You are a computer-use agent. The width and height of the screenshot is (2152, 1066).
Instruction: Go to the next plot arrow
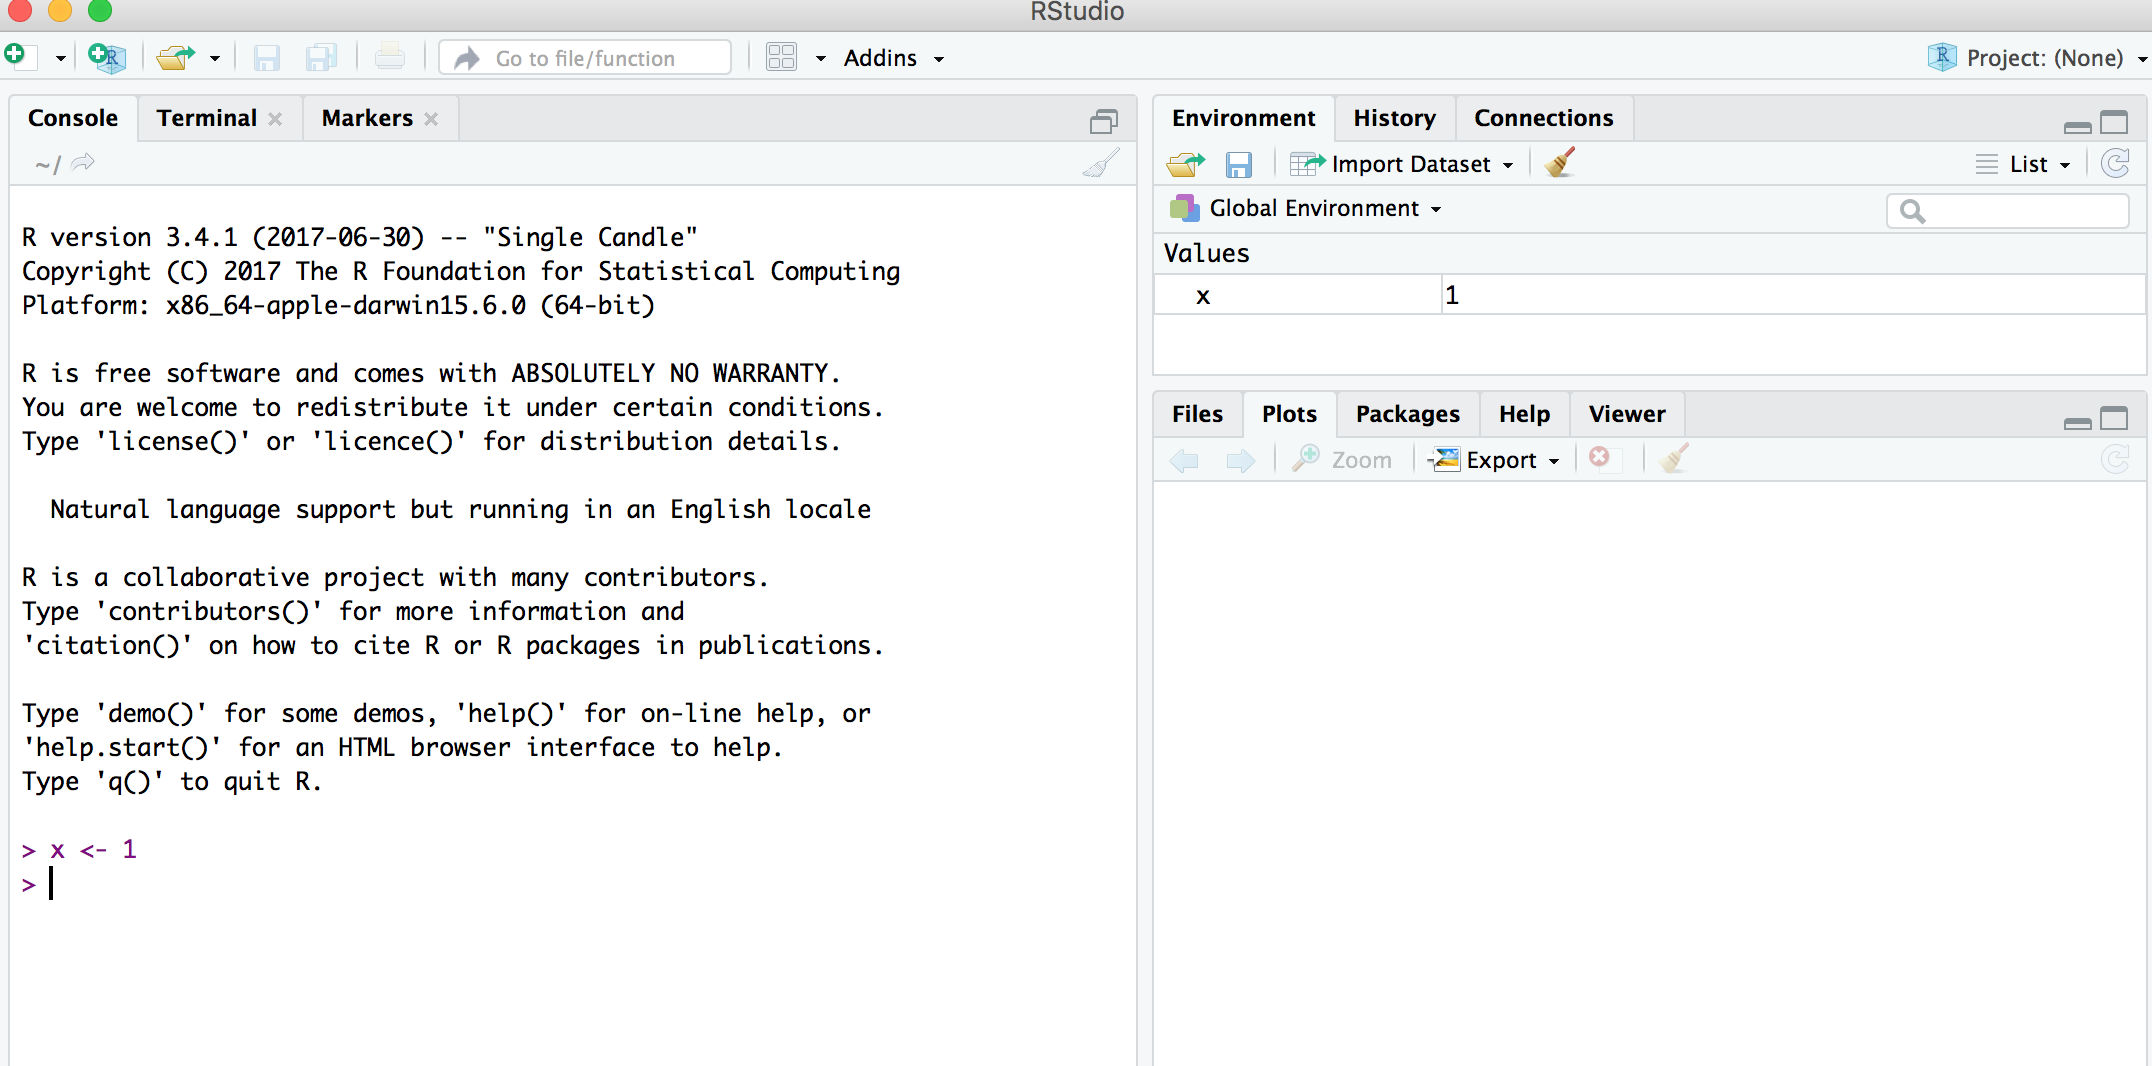[x=1240, y=461]
